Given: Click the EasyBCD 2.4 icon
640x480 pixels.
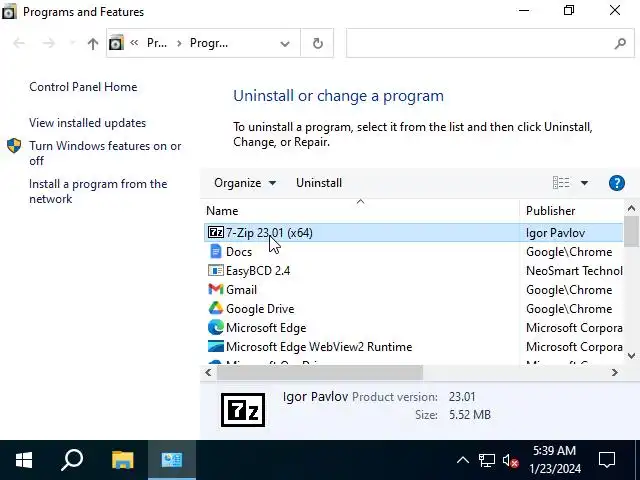Looking at the screenshot, I should [x=216, y=270].
